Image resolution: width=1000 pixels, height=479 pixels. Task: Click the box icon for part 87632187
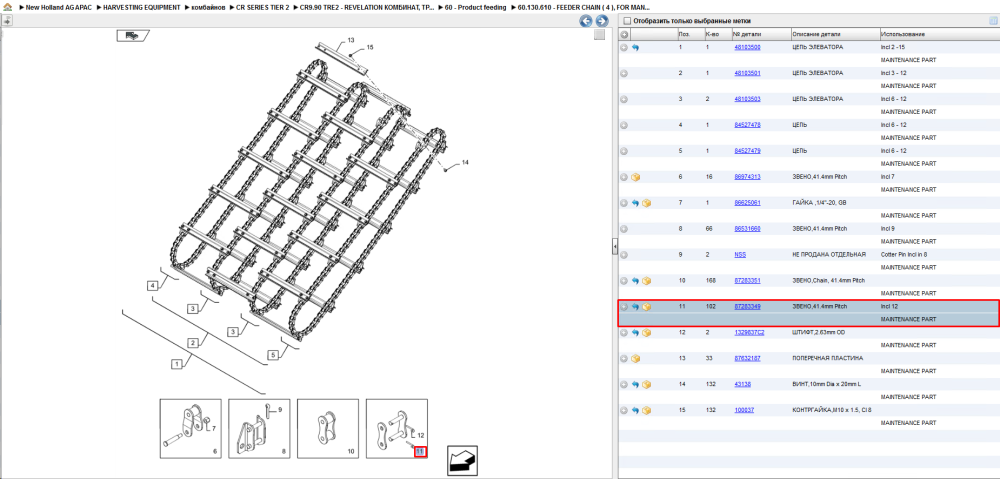(x=635, y=358)
